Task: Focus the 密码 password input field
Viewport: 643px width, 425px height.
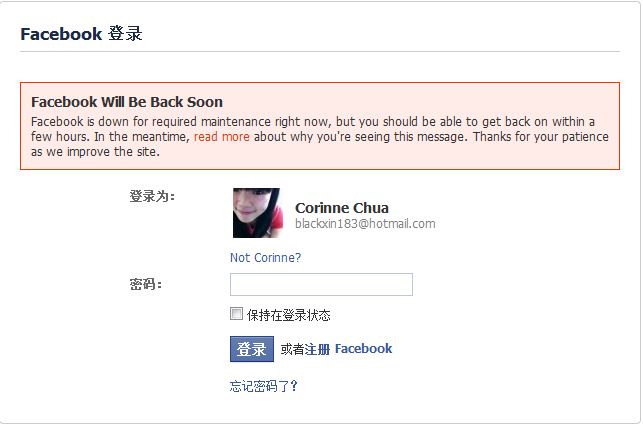Action: pos(321,284)
